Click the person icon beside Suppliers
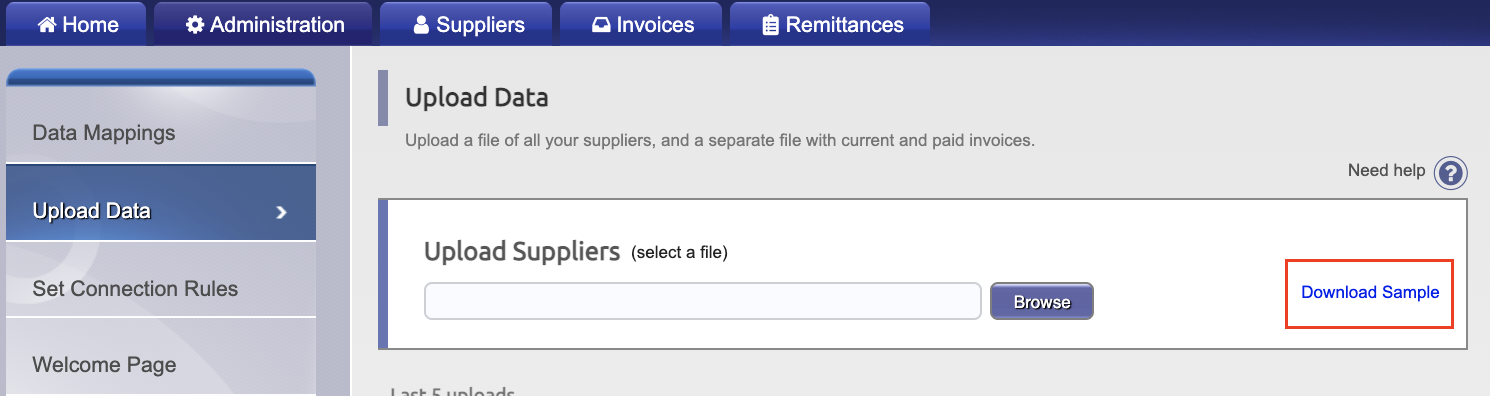 pos(421,25)
